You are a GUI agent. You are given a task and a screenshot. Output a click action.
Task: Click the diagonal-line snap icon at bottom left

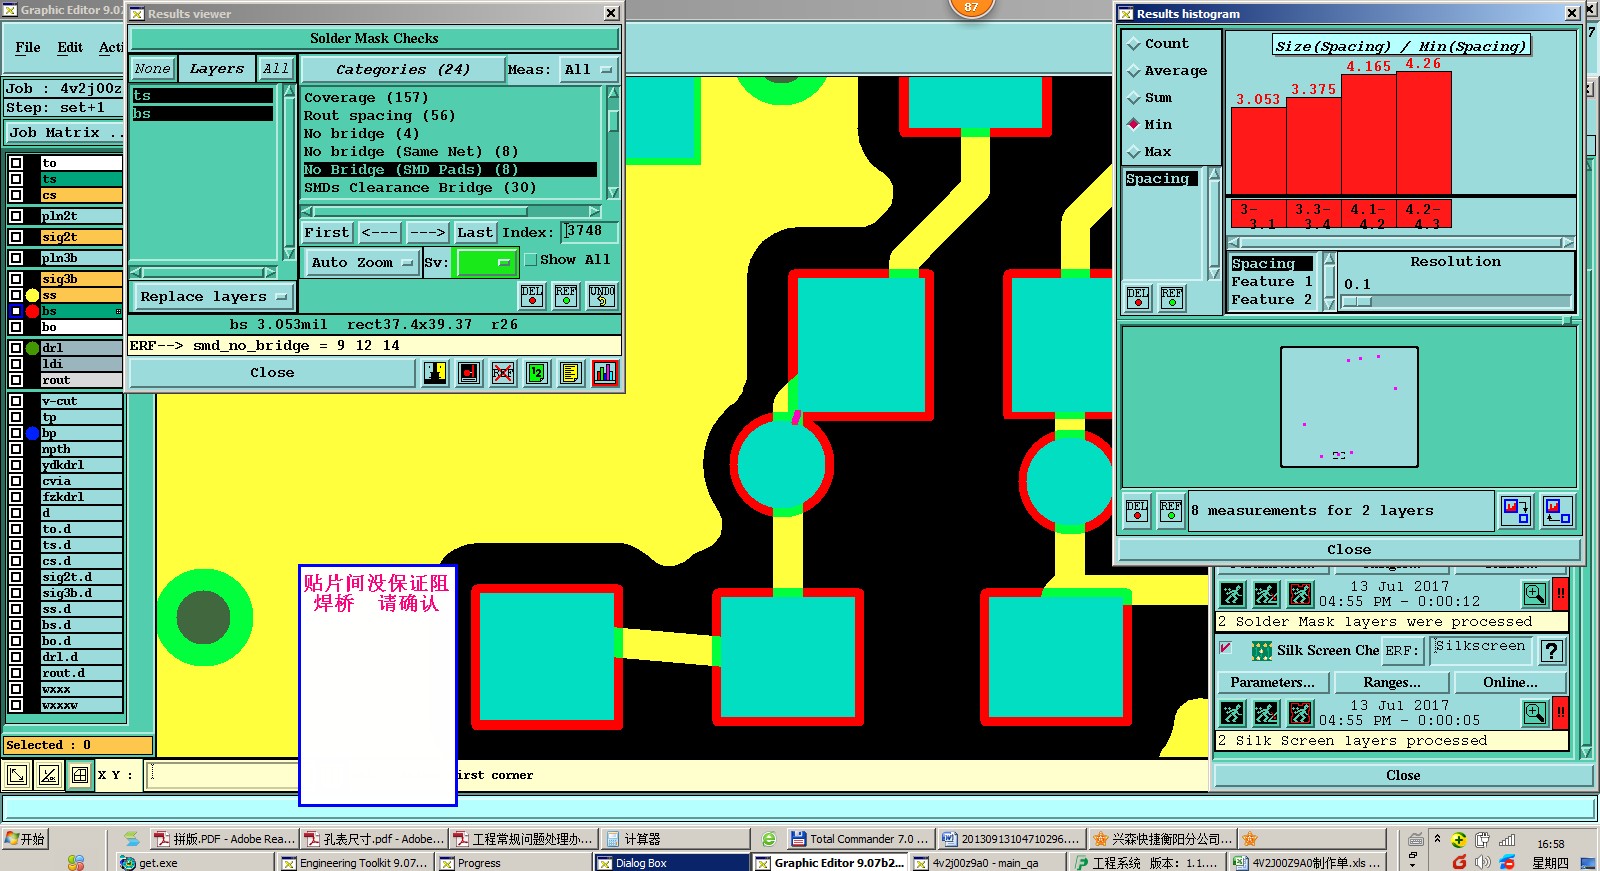pos(48,775)
